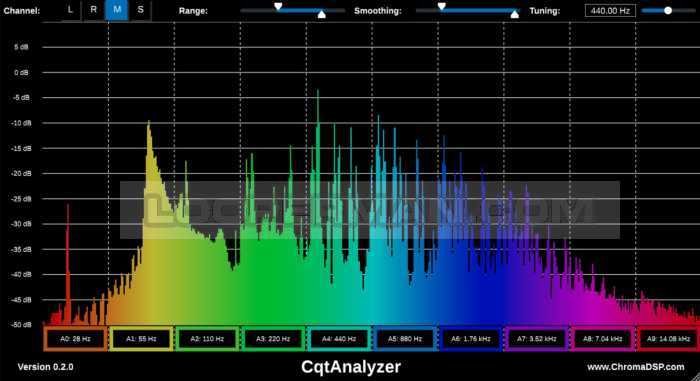Open the www.ChromaDSP.com link
Screen dimensions: 700x381
[635, 367]
